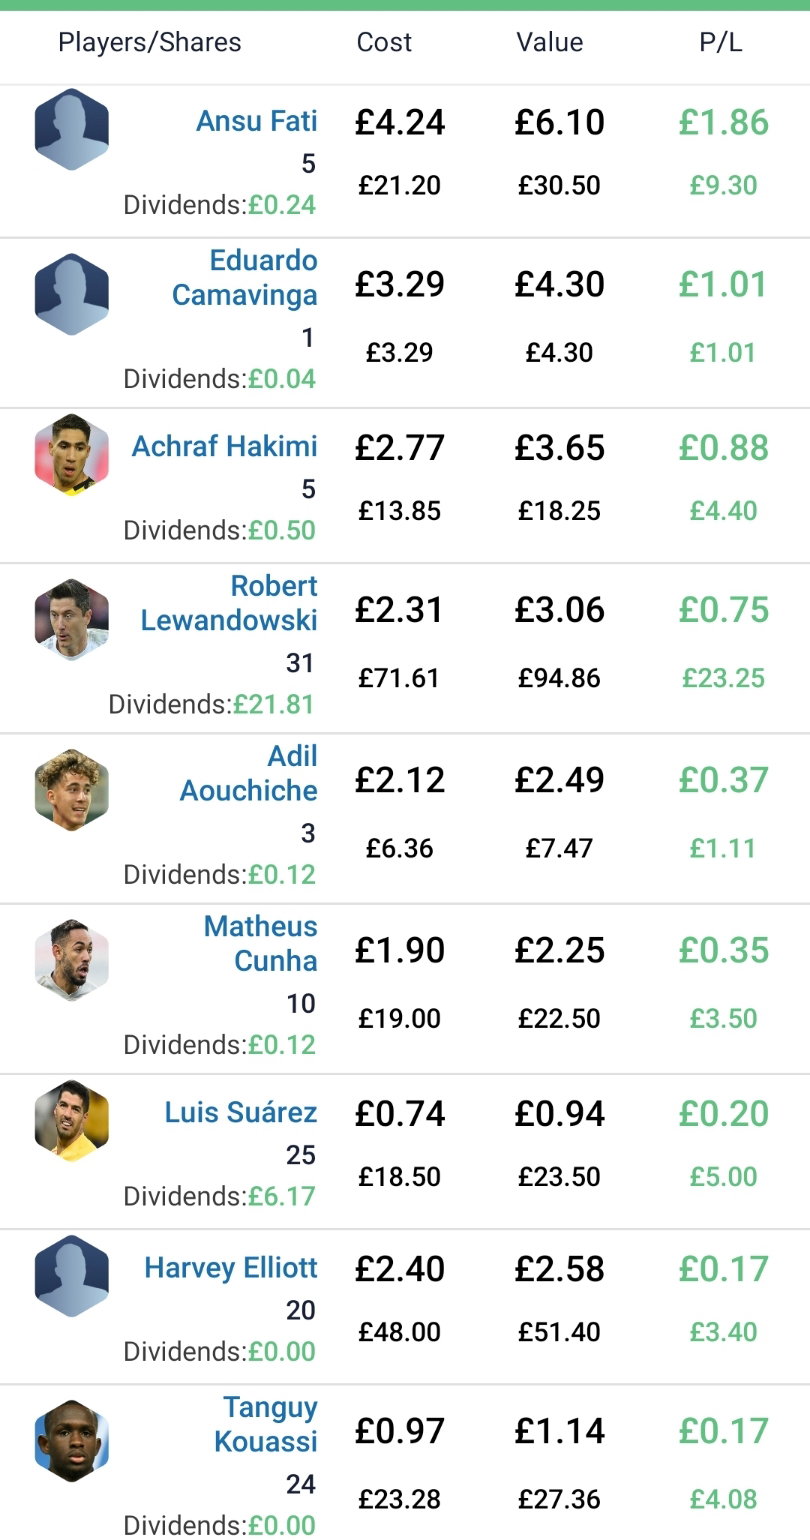Open Achraf Hakimi's hexagon photo
Image resolution: width=810 pixels, height=1540 pixels.
coord(71,456)
